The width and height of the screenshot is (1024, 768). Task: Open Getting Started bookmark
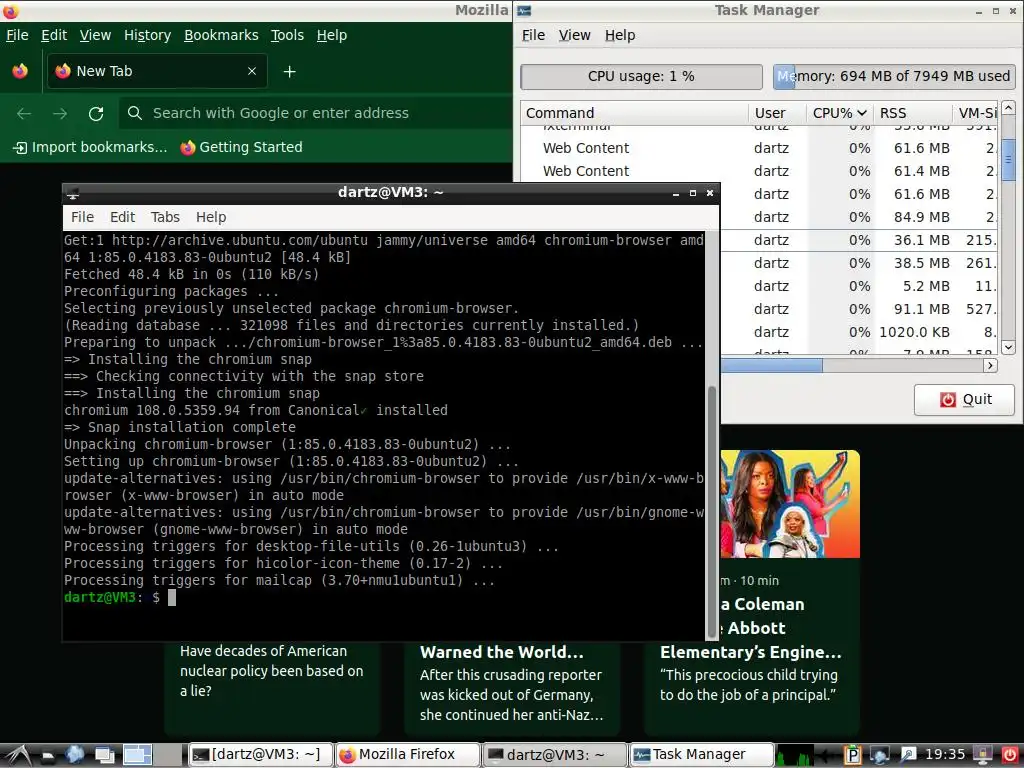click(x=242, y=148)
